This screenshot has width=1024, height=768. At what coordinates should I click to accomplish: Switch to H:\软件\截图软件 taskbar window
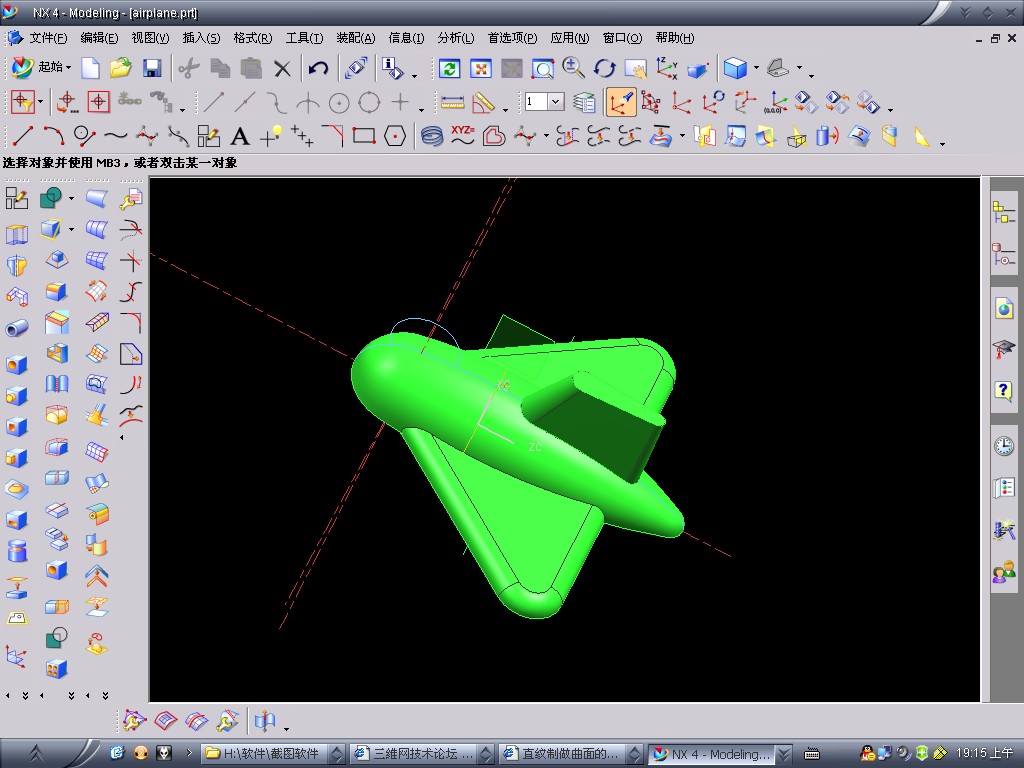[272, 754]
